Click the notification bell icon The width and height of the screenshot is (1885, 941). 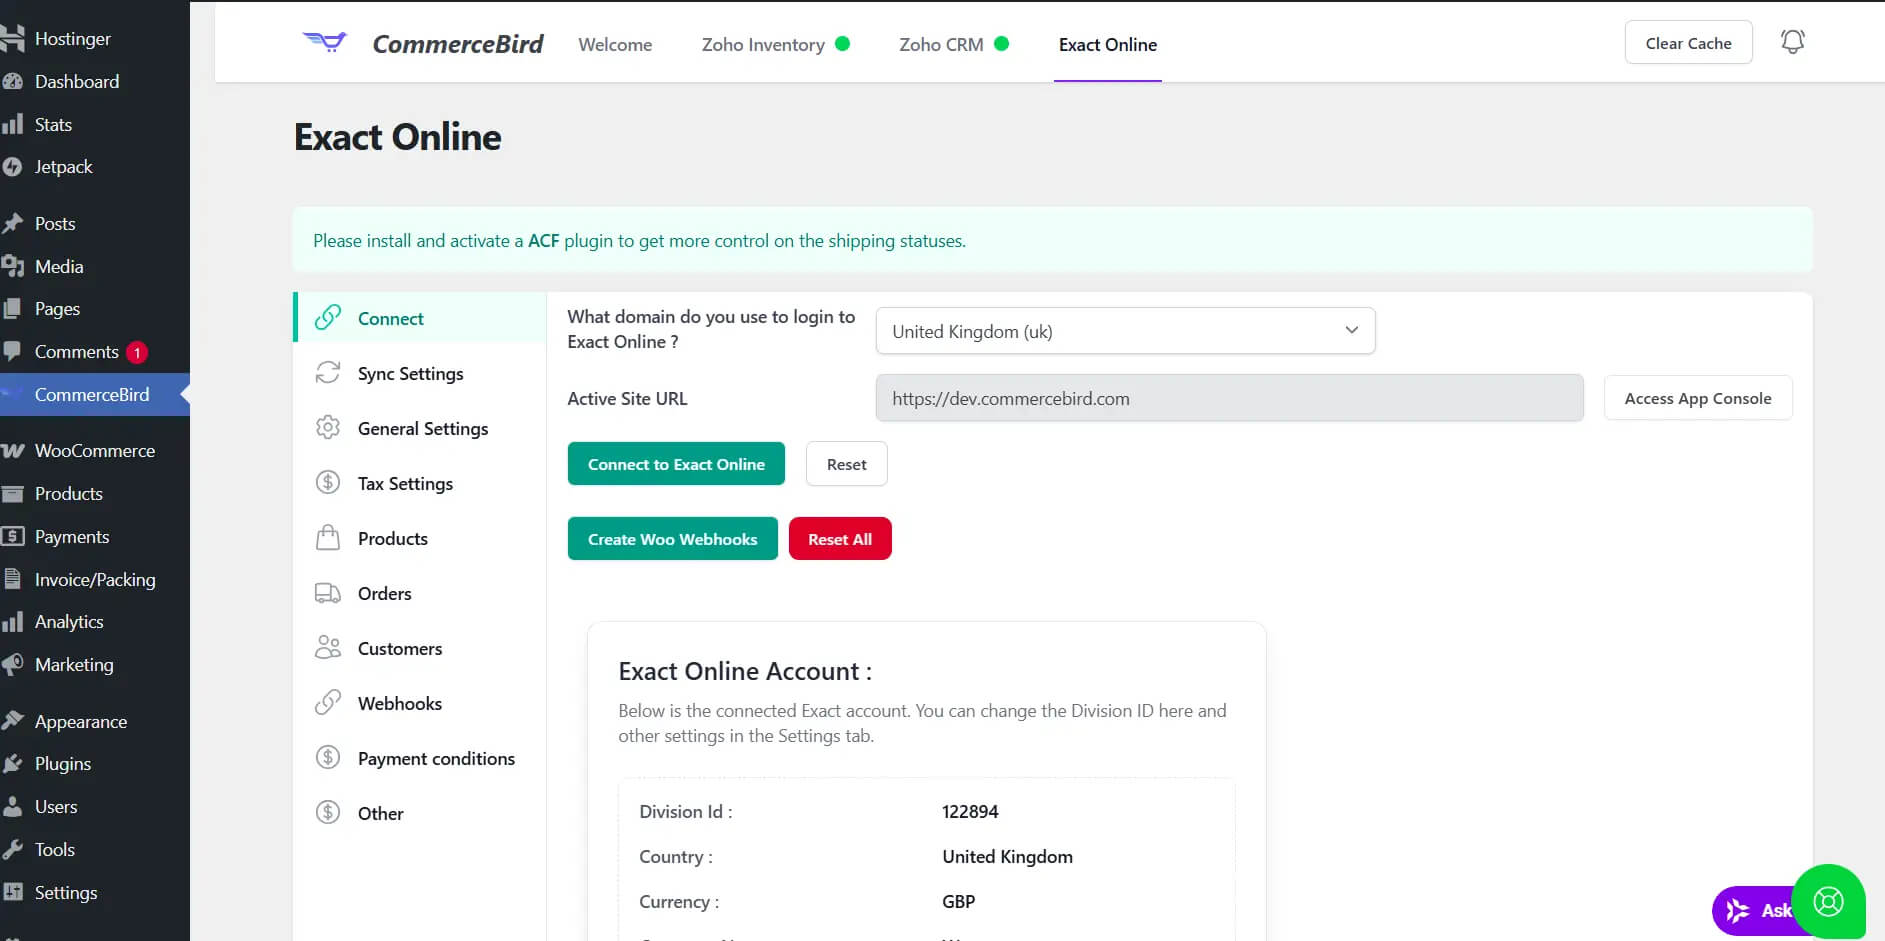point(1791,41)
